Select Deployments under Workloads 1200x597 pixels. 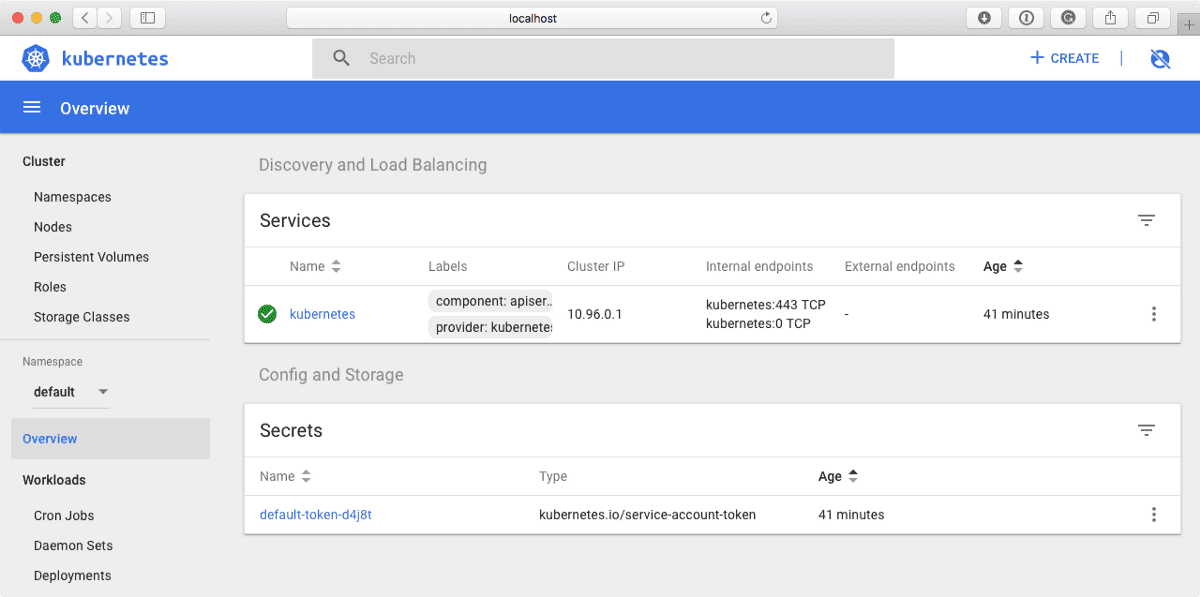[72, 575]
